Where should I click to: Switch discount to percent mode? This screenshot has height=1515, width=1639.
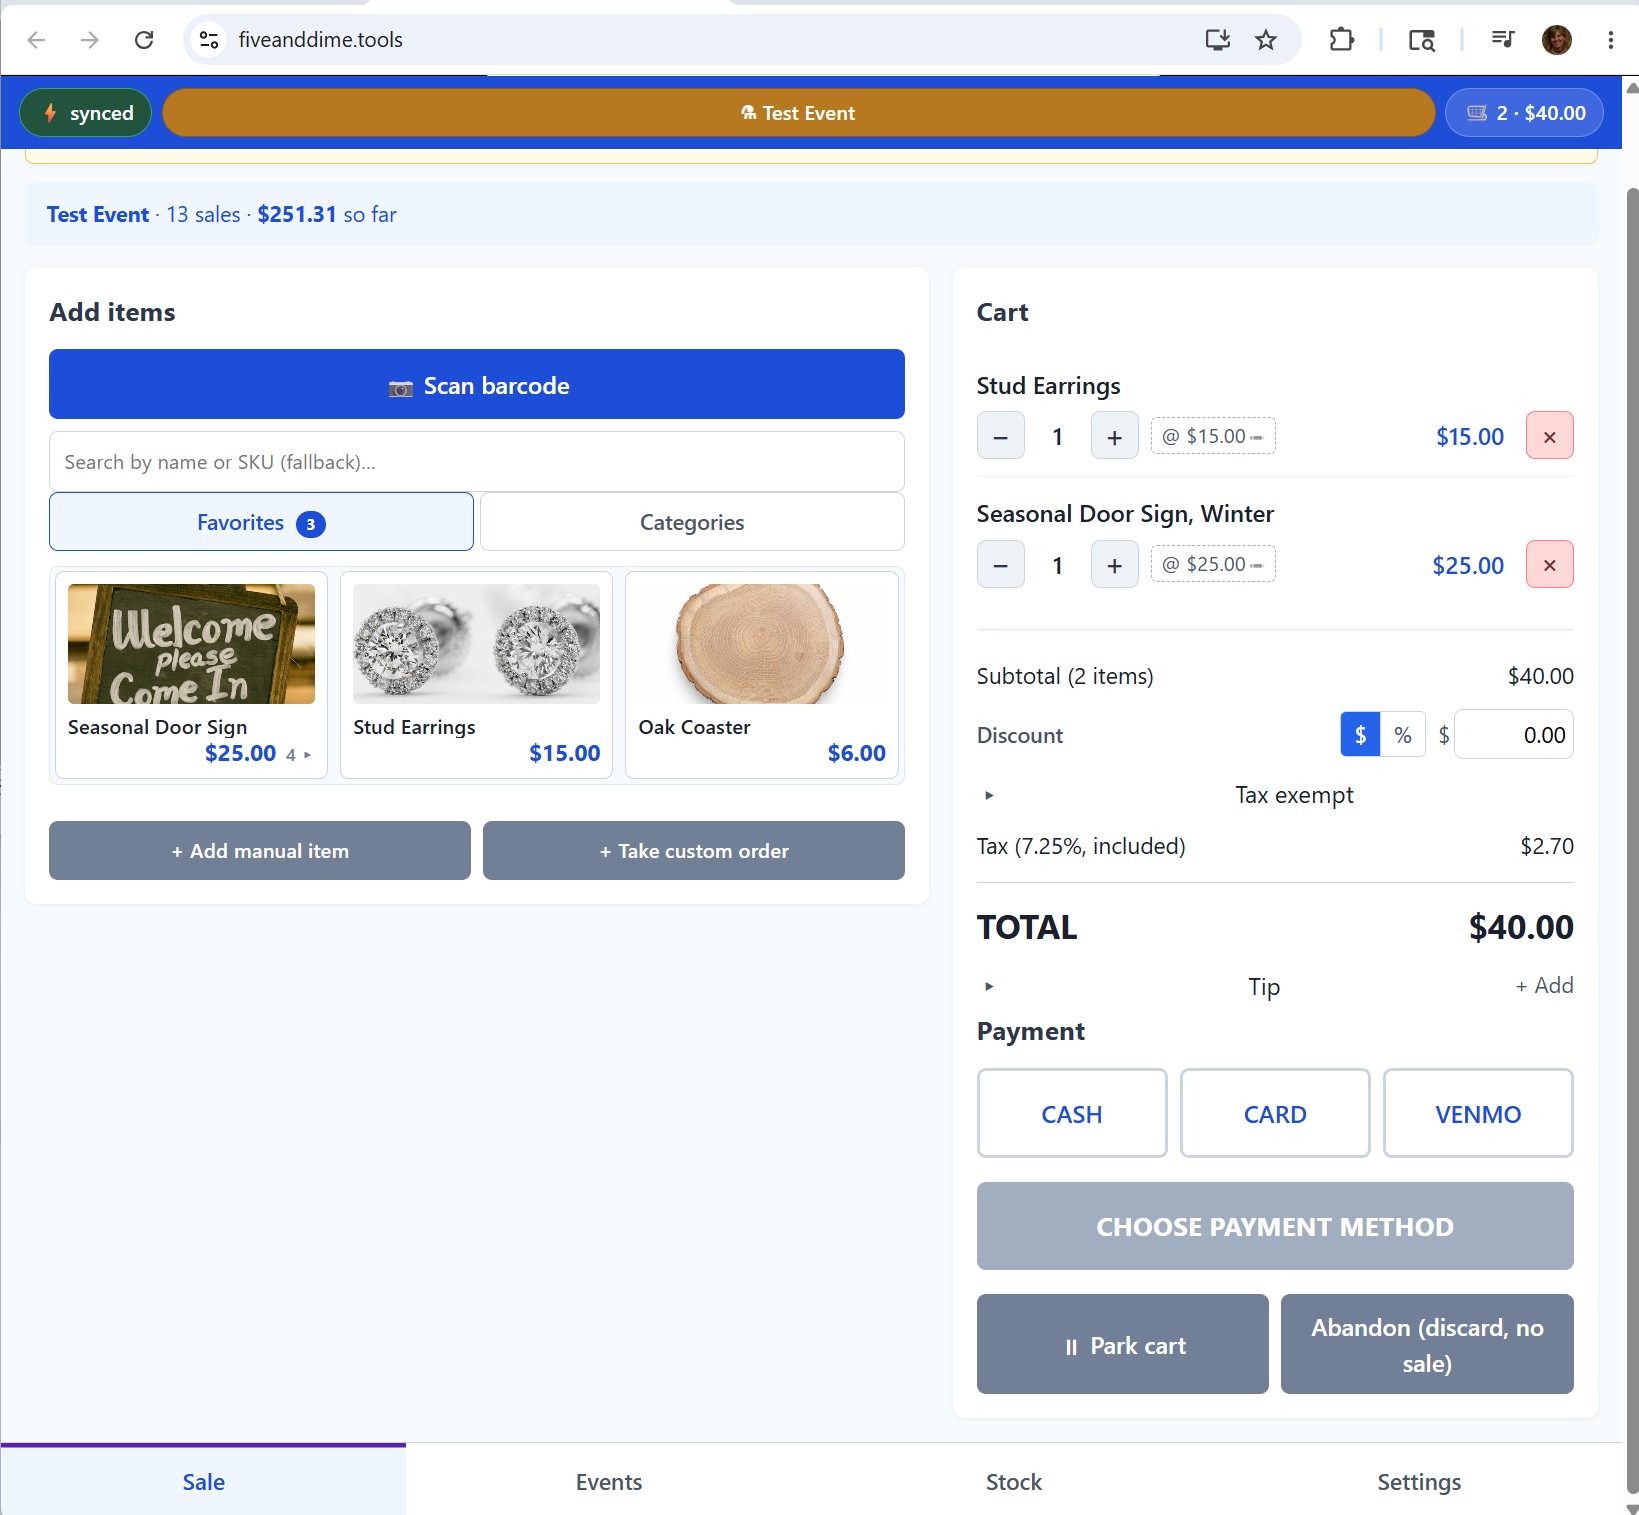click(x=1403, y=735)
